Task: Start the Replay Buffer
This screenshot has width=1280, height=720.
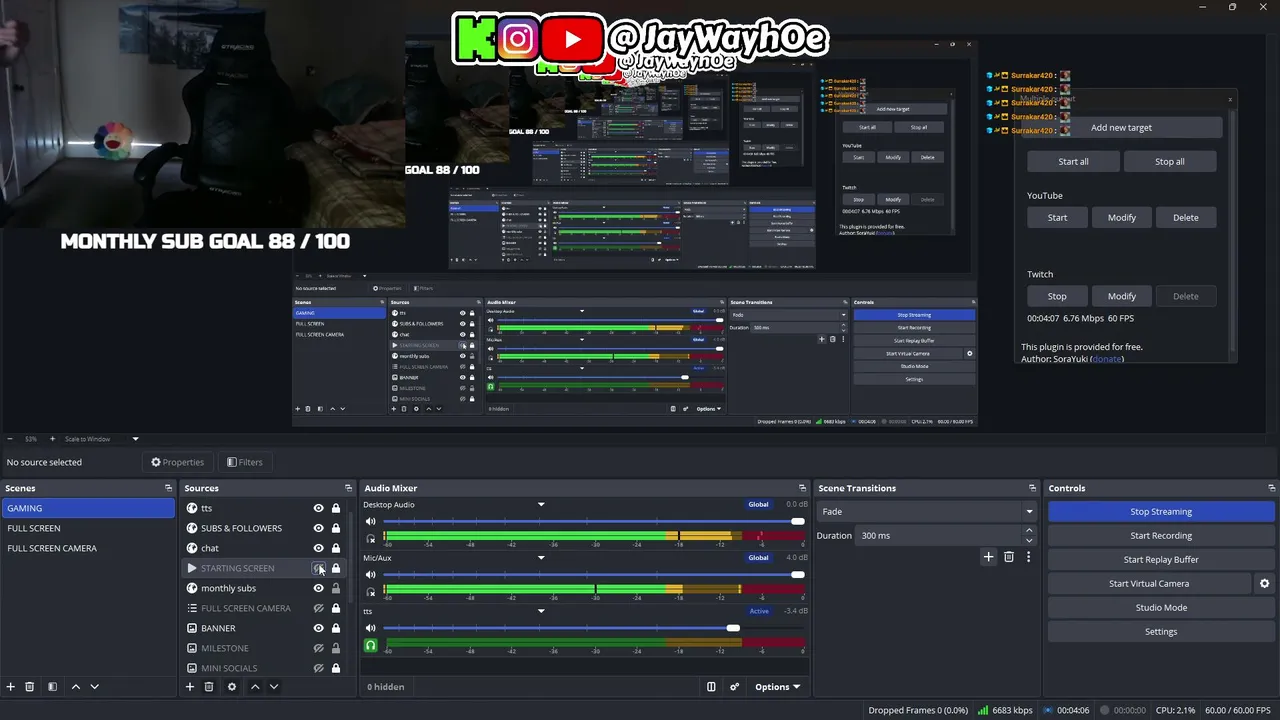Action: tap(1161, 560)
